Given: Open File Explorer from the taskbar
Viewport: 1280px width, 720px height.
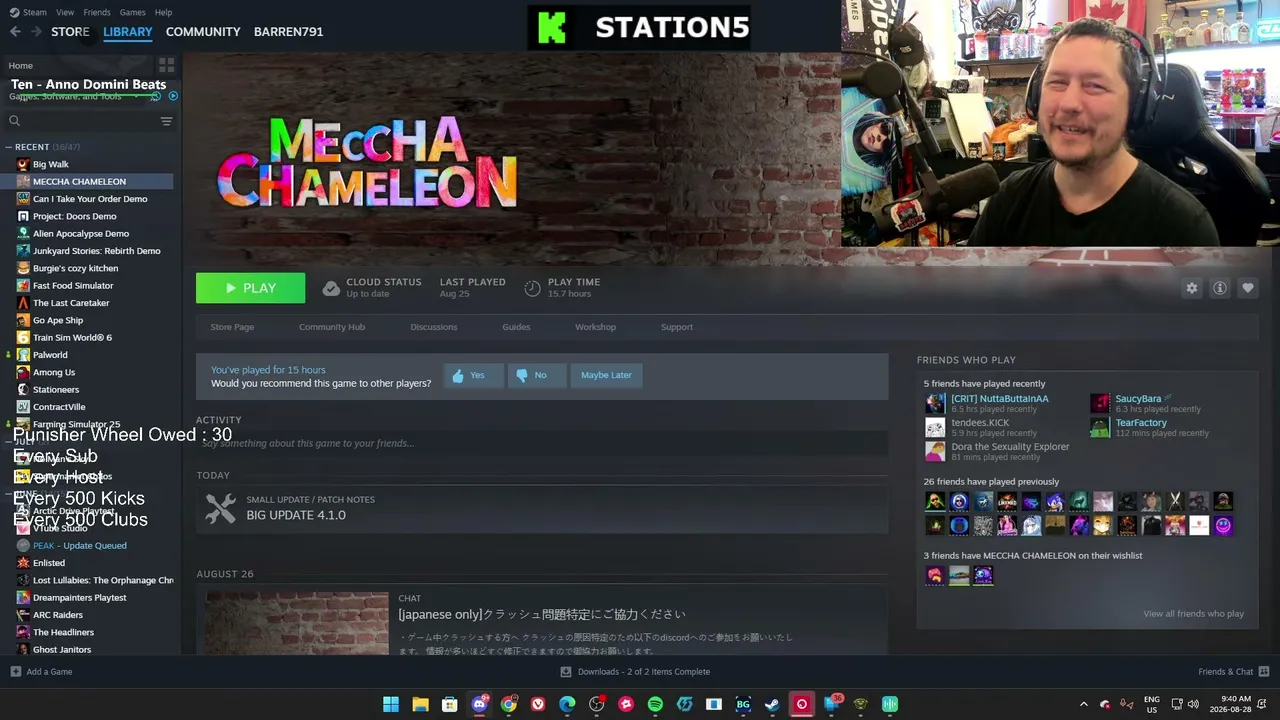Looking at the screenshot, I should [x=420, y=704].
